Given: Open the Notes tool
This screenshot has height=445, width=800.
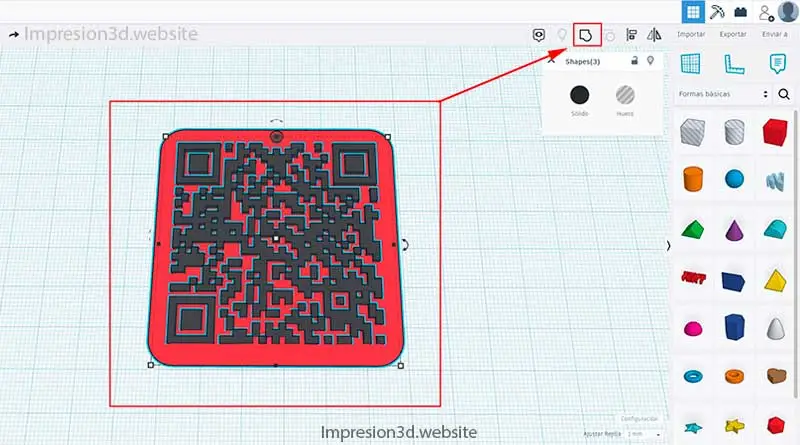Looking at the screenshot, I should (x=778, y=64).
